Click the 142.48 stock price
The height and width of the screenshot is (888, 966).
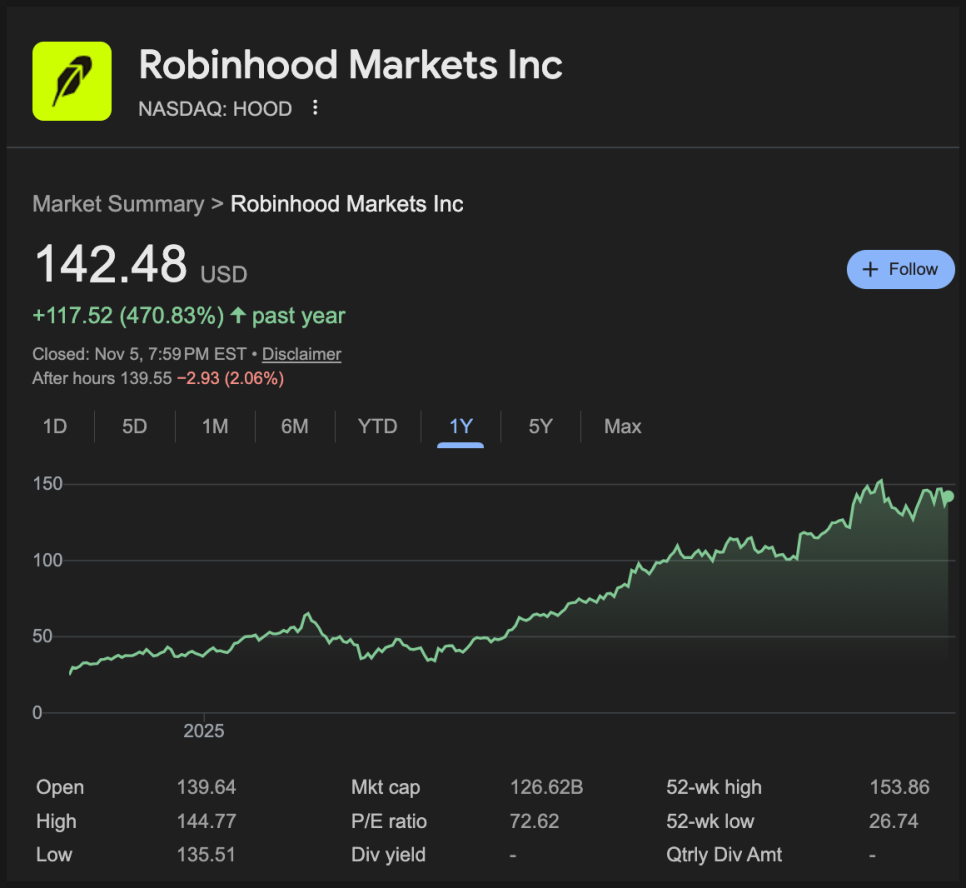point(111,265)
